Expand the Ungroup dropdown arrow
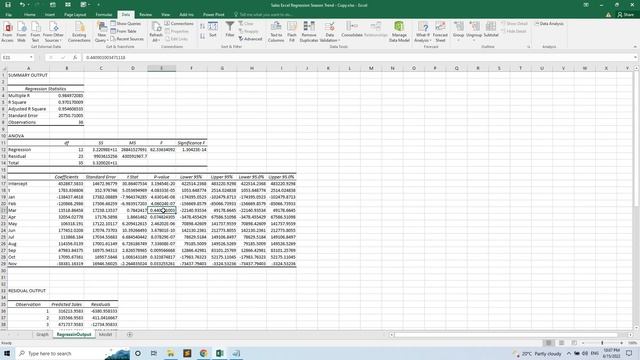 click(474, 40)
